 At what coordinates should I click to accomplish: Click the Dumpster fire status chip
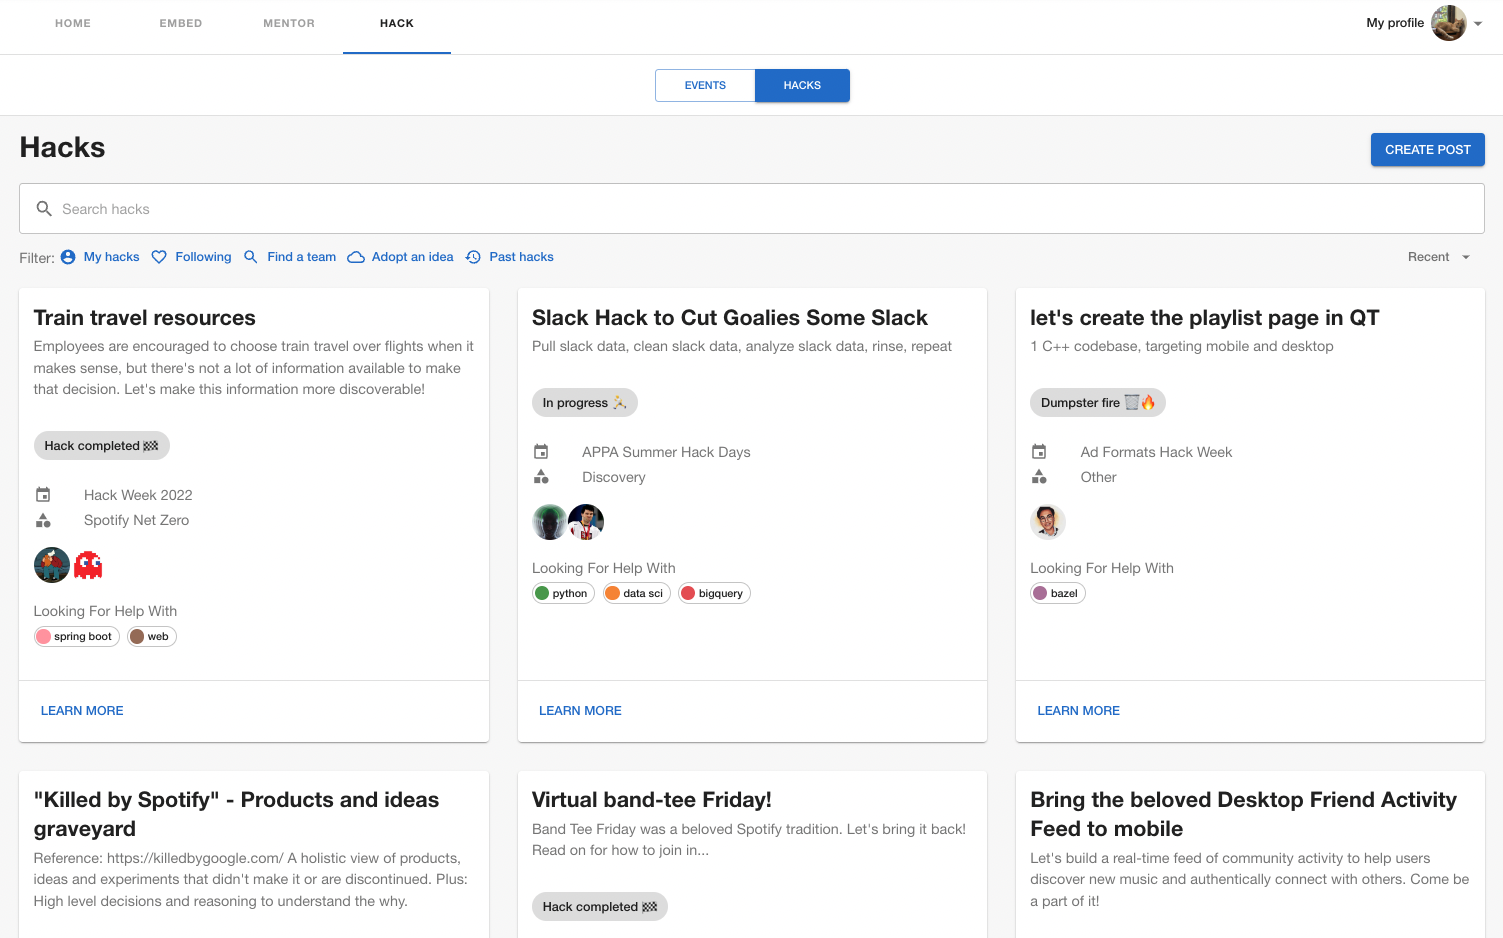1097,403
